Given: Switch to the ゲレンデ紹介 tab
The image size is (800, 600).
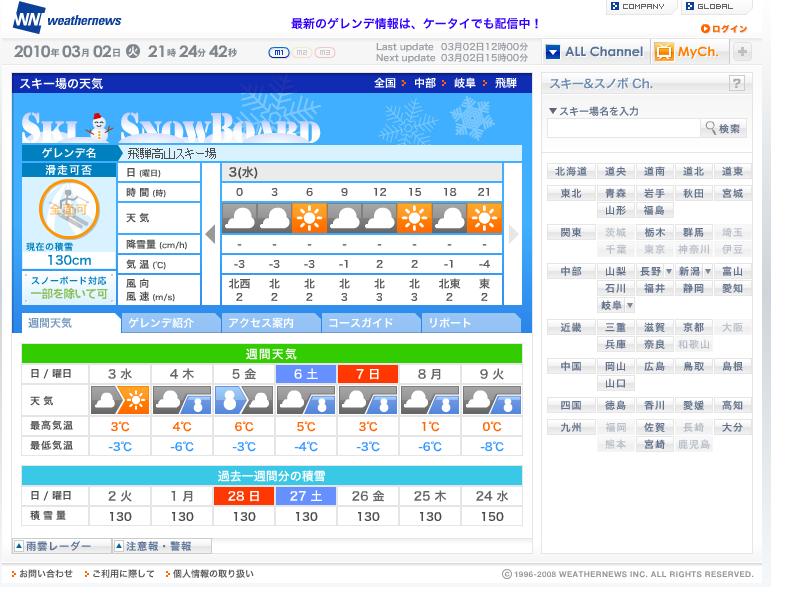Looking at the screenshot, I should pyautogui.click(x=171, y=323).
